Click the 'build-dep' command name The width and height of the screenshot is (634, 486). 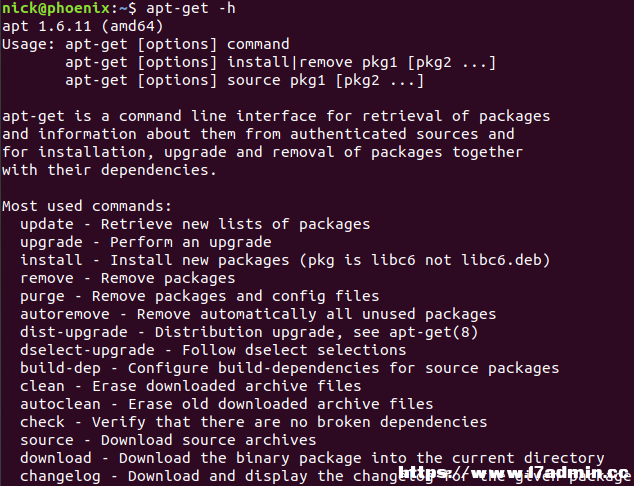coord(61,368)
